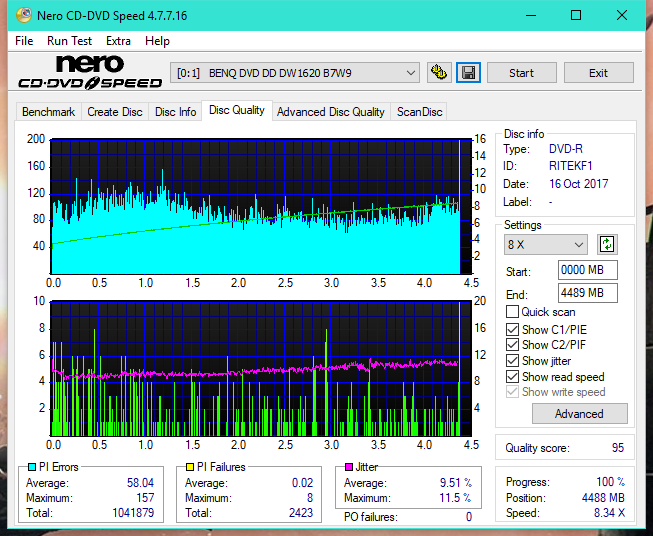Expand the 8 X speed dropdown
This screenshot has width=653, height=536.
546,244
